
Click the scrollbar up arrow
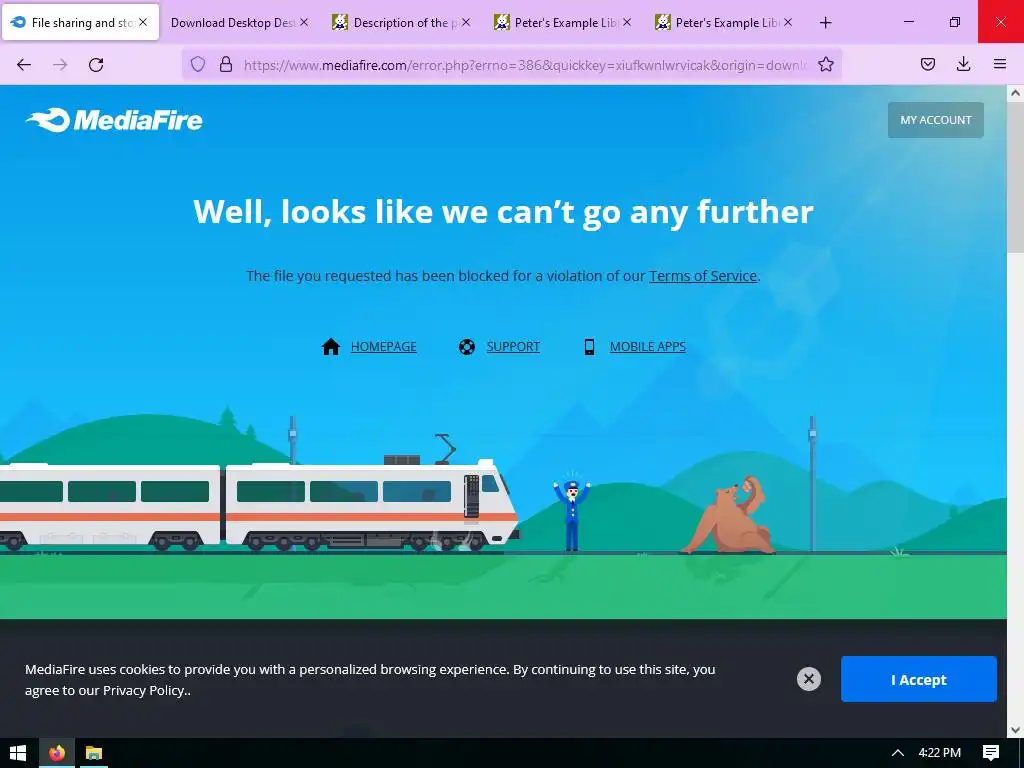coord(1016,93)
